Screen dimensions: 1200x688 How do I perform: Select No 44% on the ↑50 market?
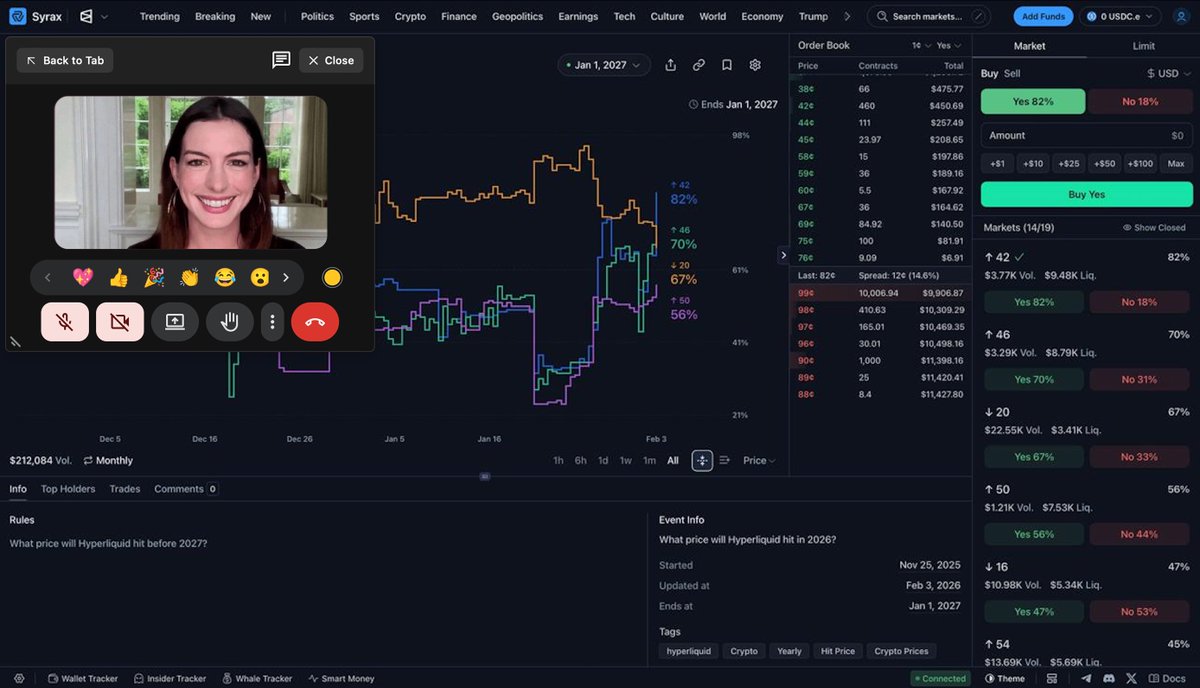coord(1139,534)
